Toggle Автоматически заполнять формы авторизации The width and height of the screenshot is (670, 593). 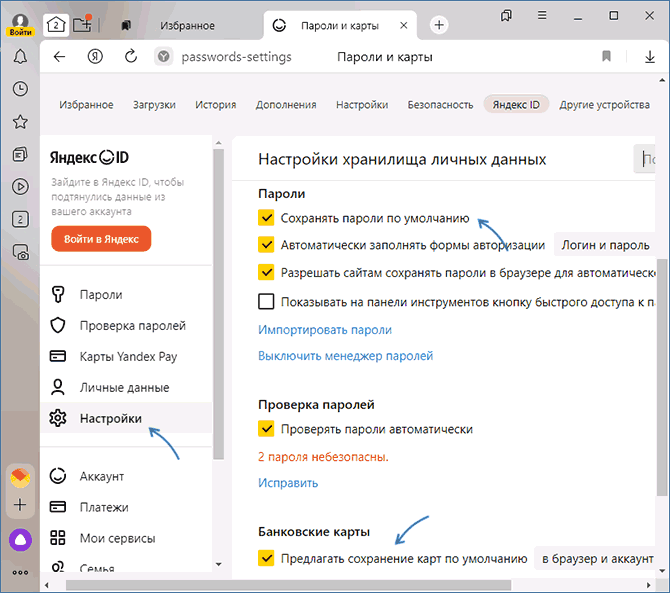tap(266, 244)
